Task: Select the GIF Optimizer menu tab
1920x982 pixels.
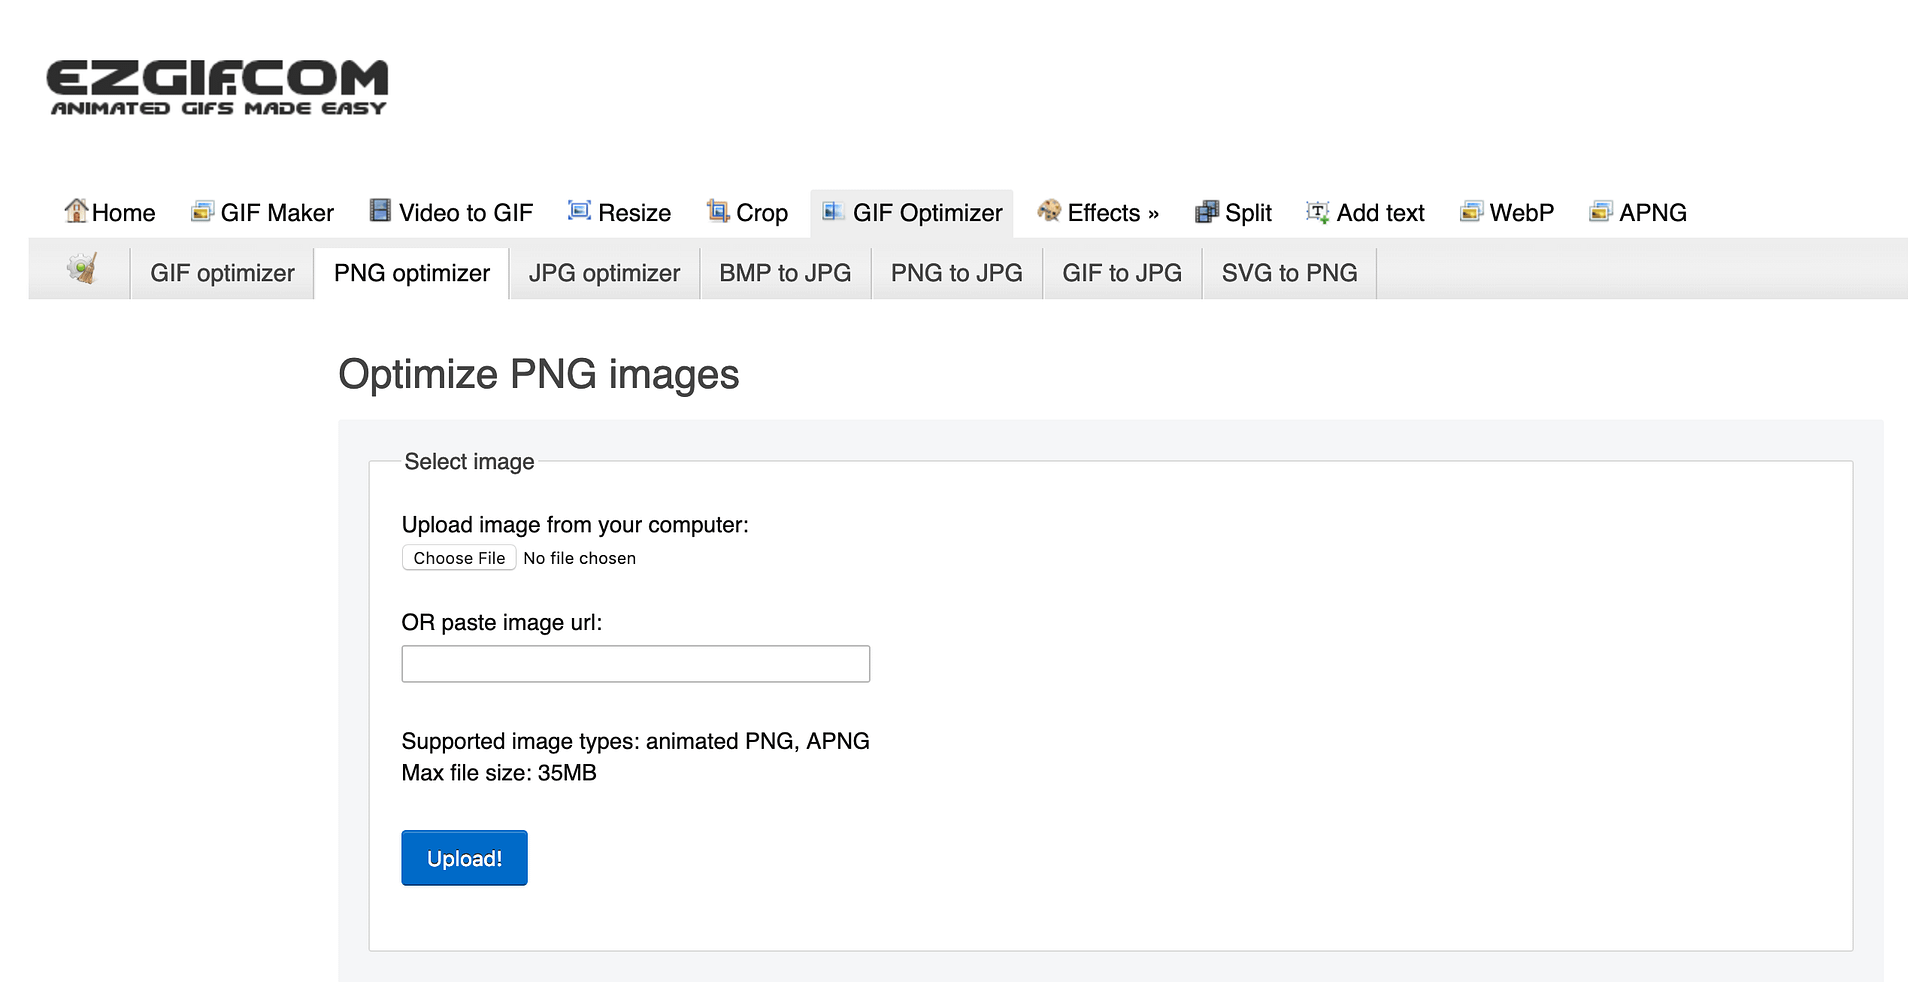Action: 912,213
